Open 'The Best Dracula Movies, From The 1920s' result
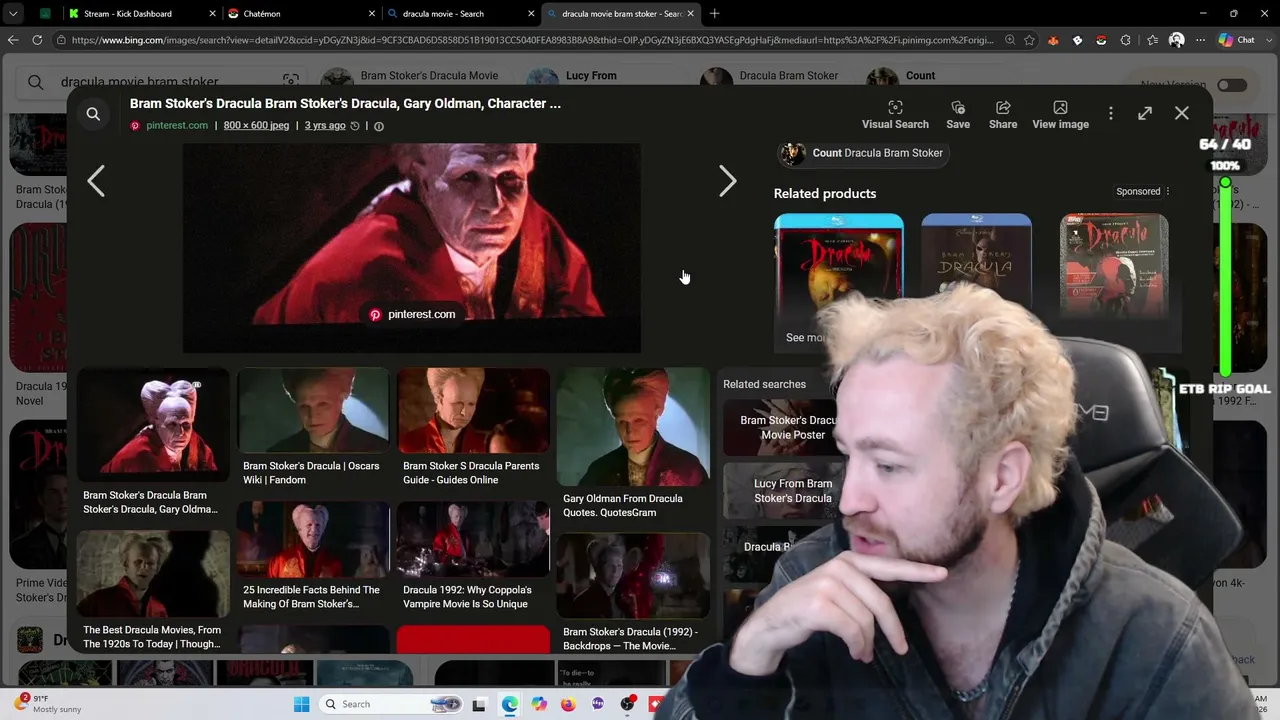 tap(153, 591)
